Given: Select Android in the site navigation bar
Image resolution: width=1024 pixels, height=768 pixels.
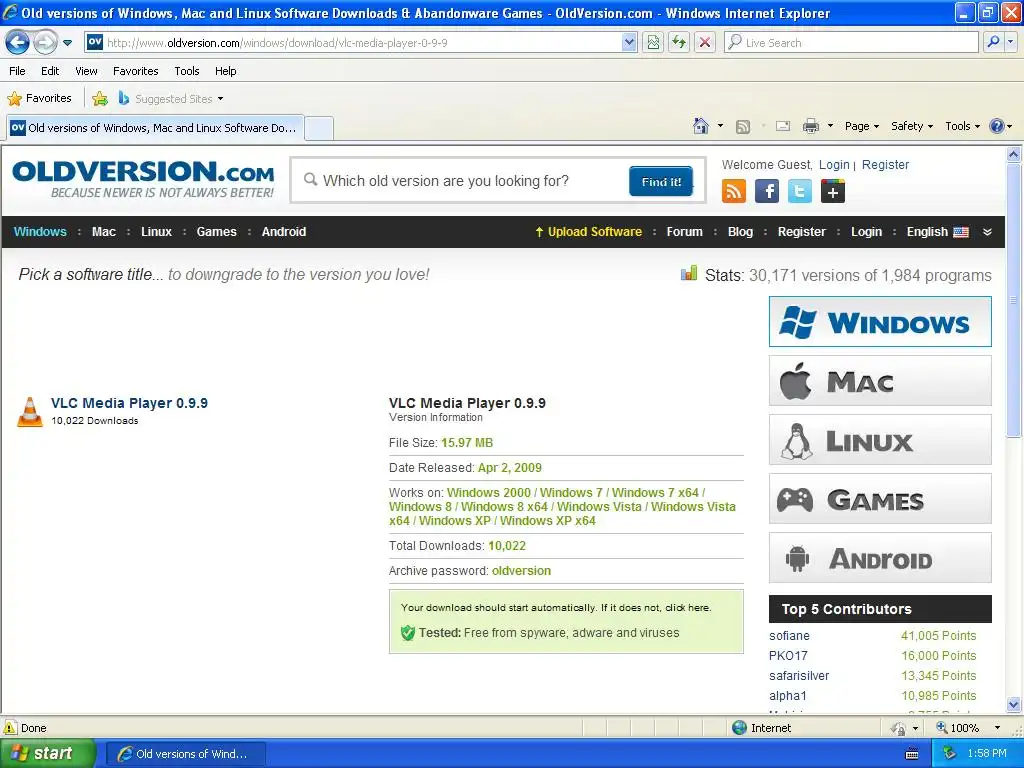Looking at the screenshot, I should click(x=284, y=232).
